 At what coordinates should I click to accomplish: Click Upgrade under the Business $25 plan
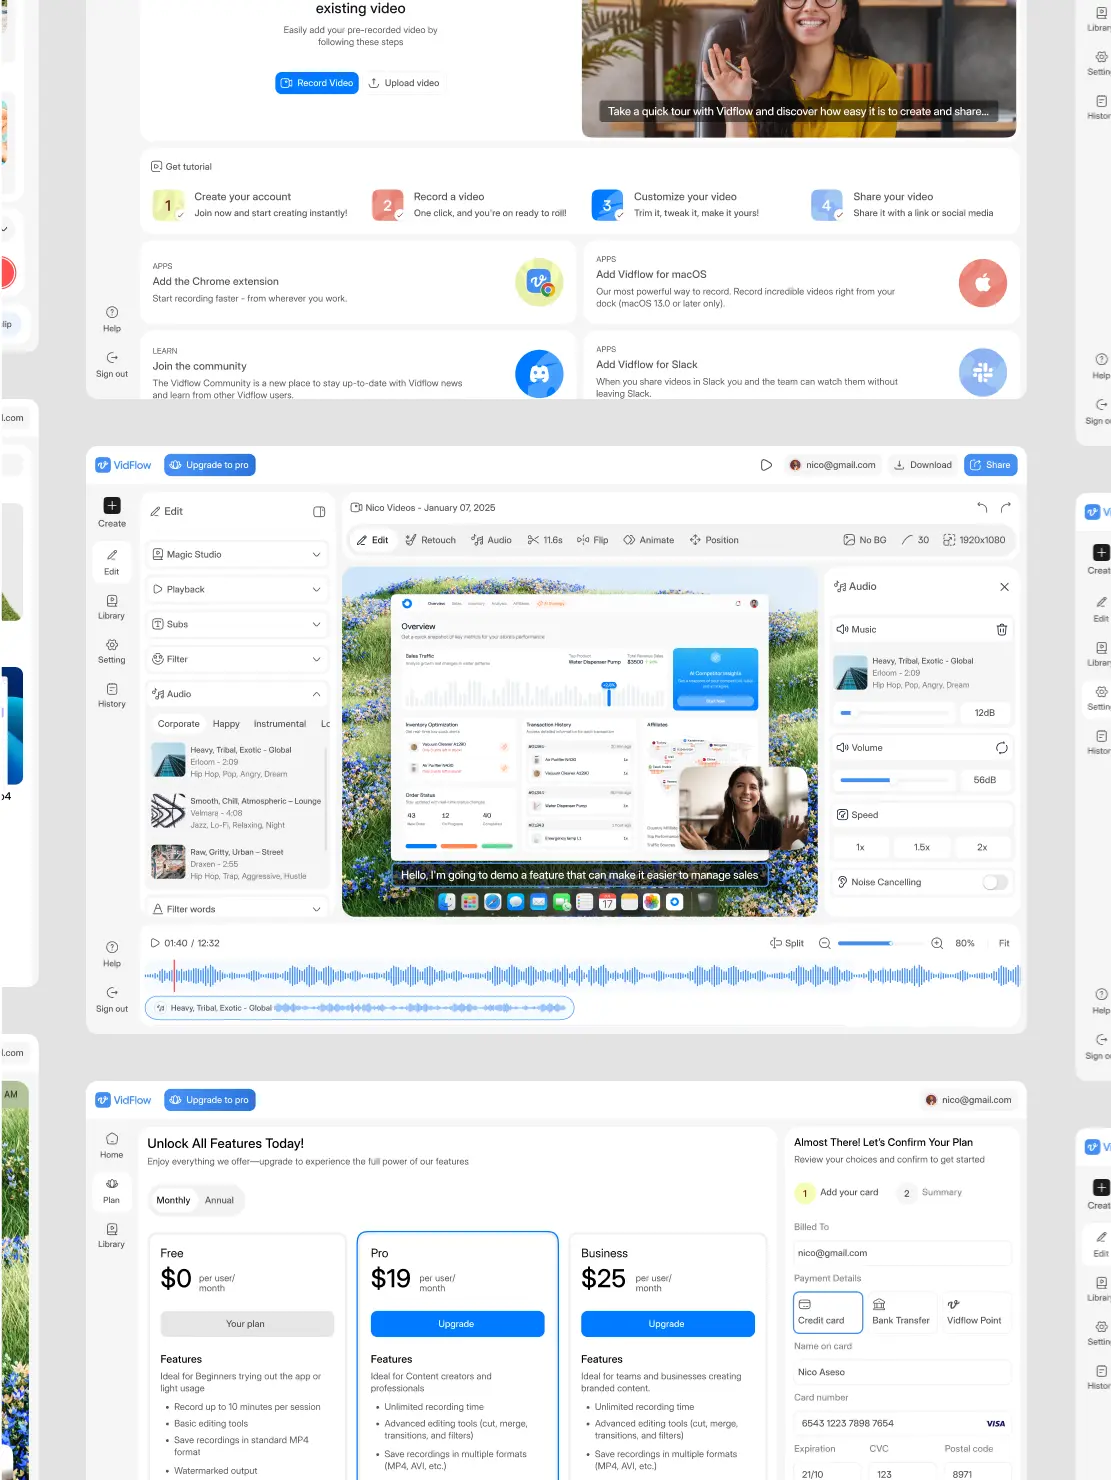click(x=667, y=1324)
